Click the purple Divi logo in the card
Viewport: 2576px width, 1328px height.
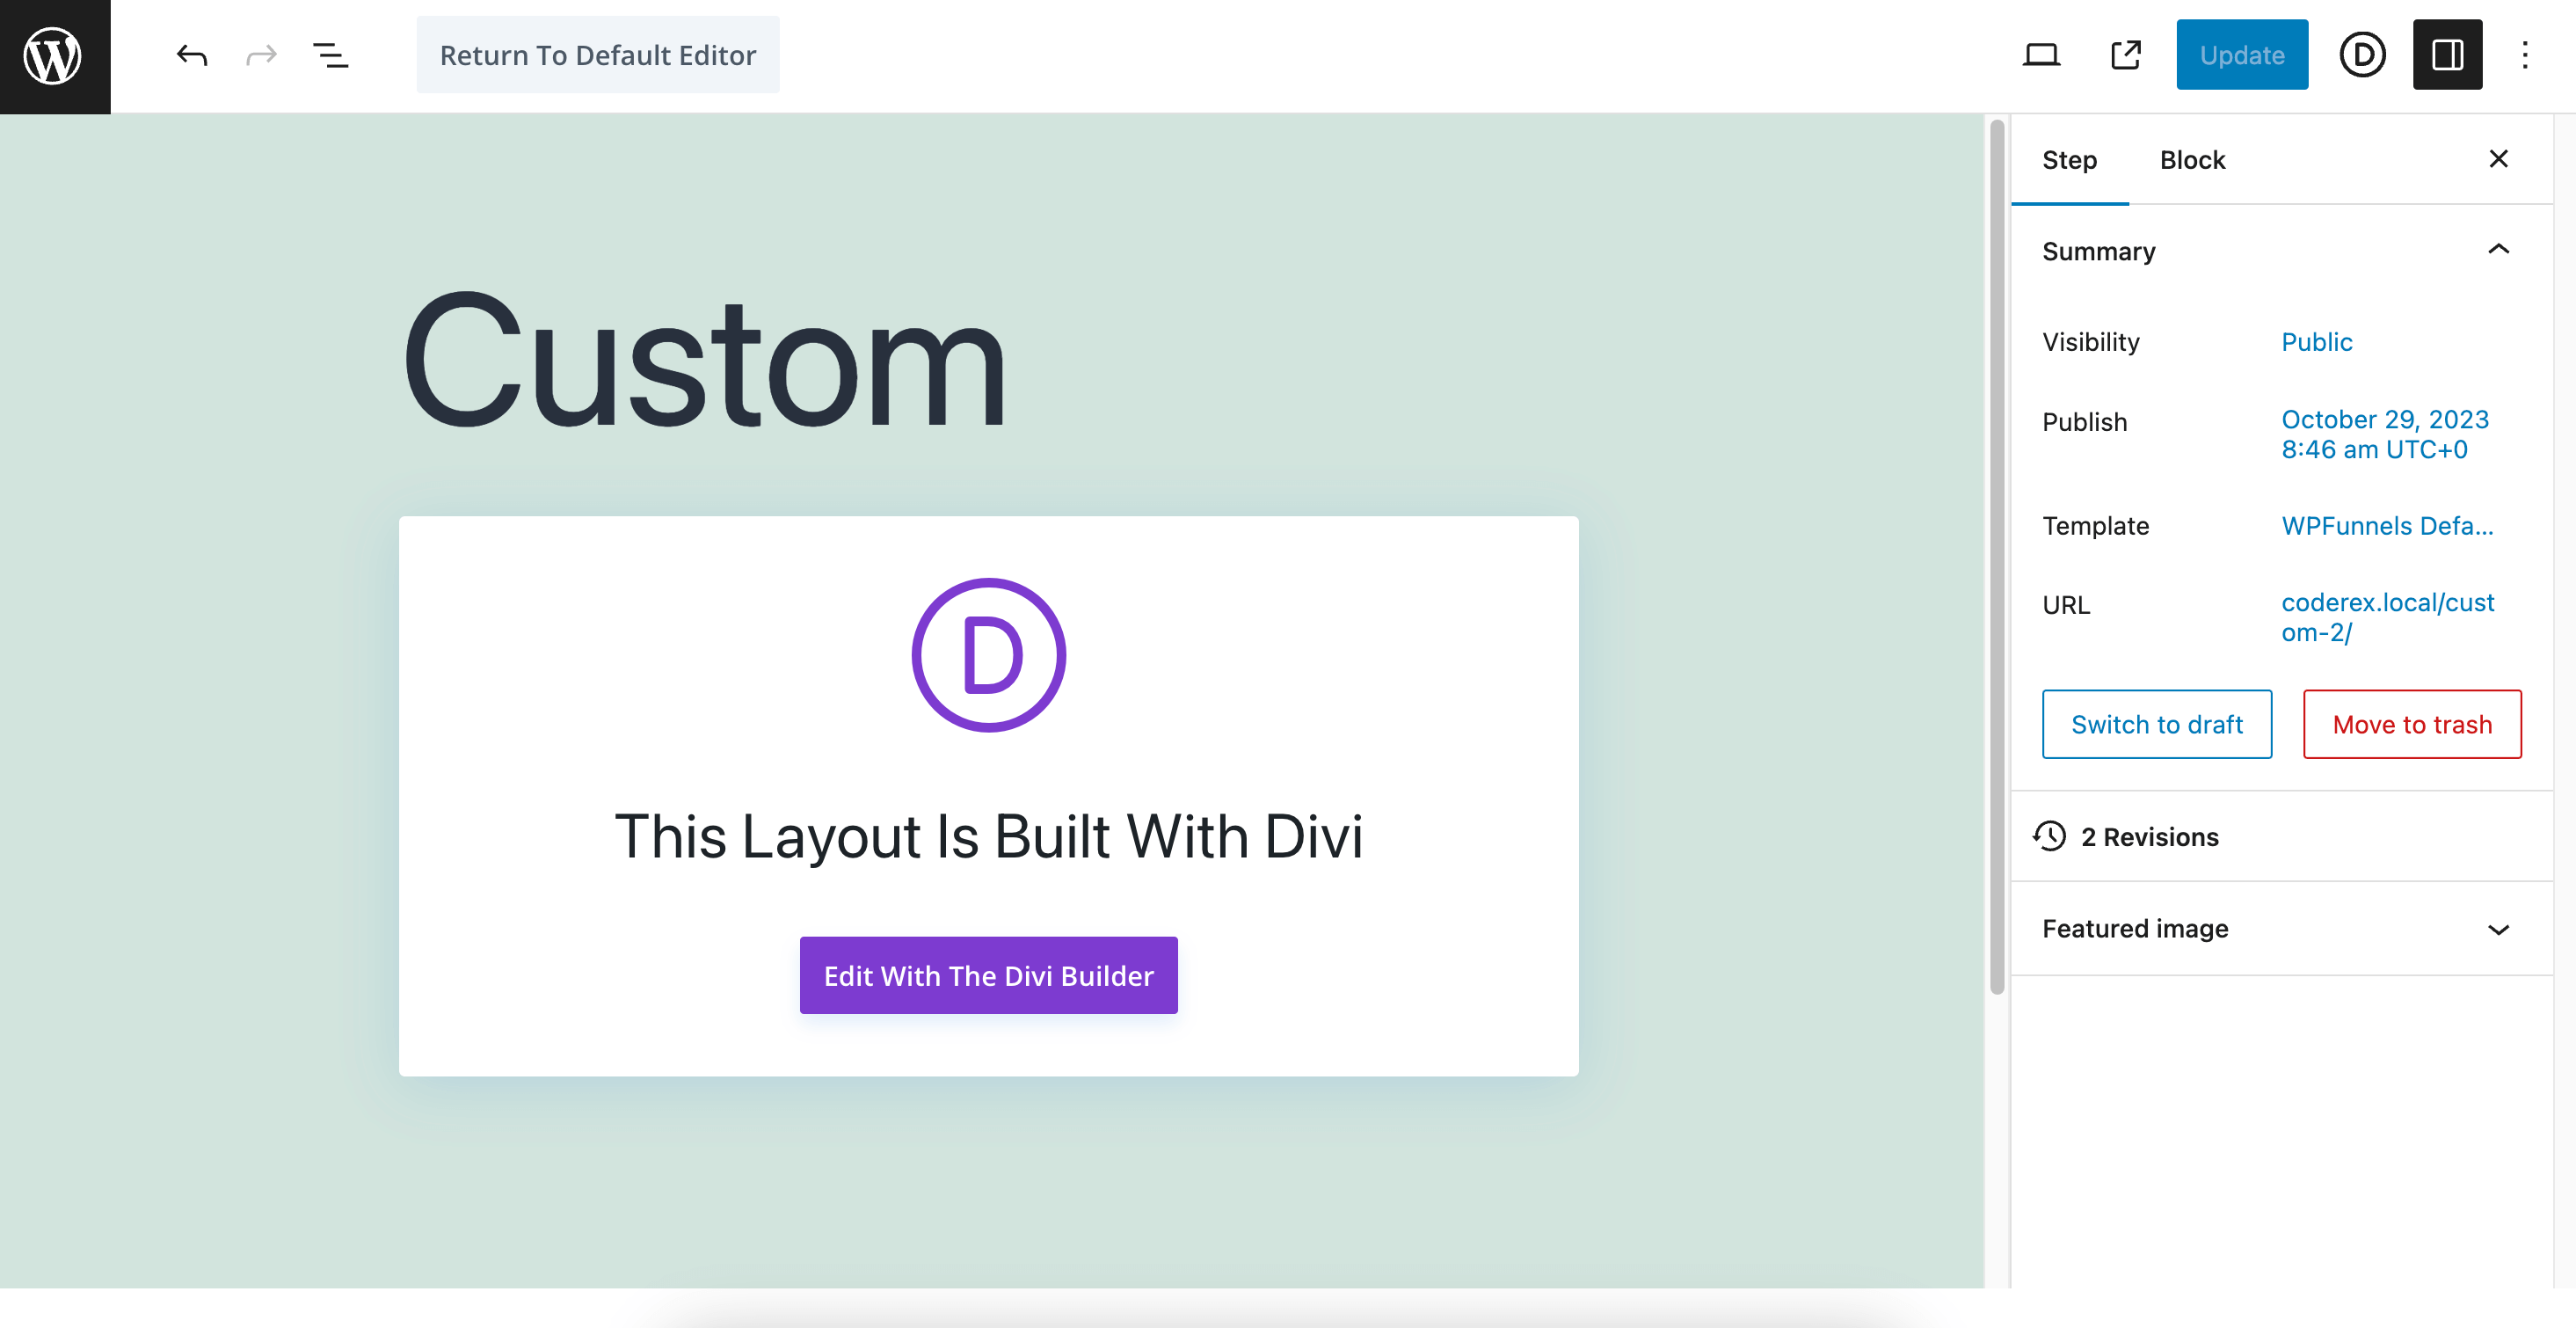988,656
